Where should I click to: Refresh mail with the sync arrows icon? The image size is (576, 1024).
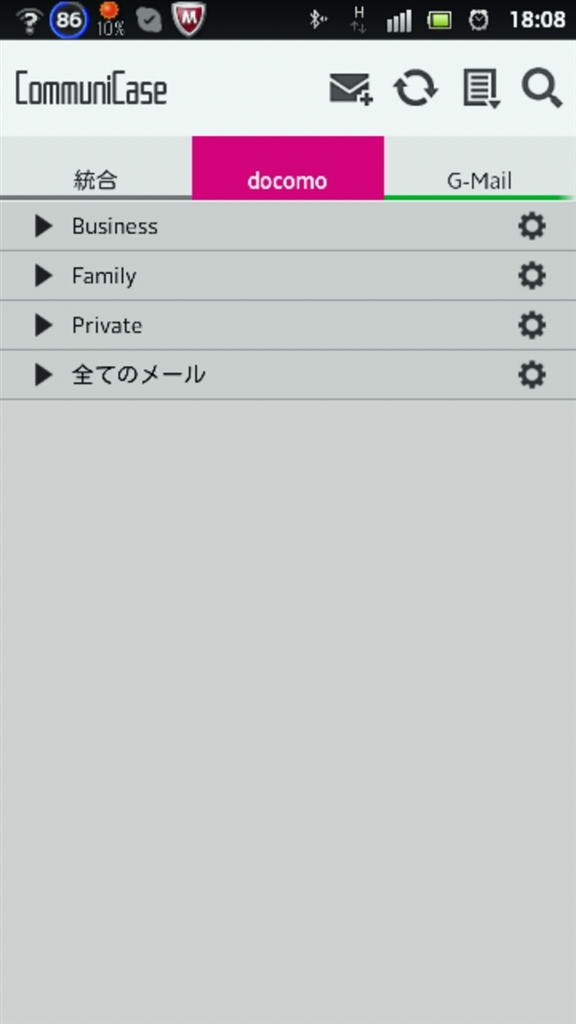pos(415,88)
